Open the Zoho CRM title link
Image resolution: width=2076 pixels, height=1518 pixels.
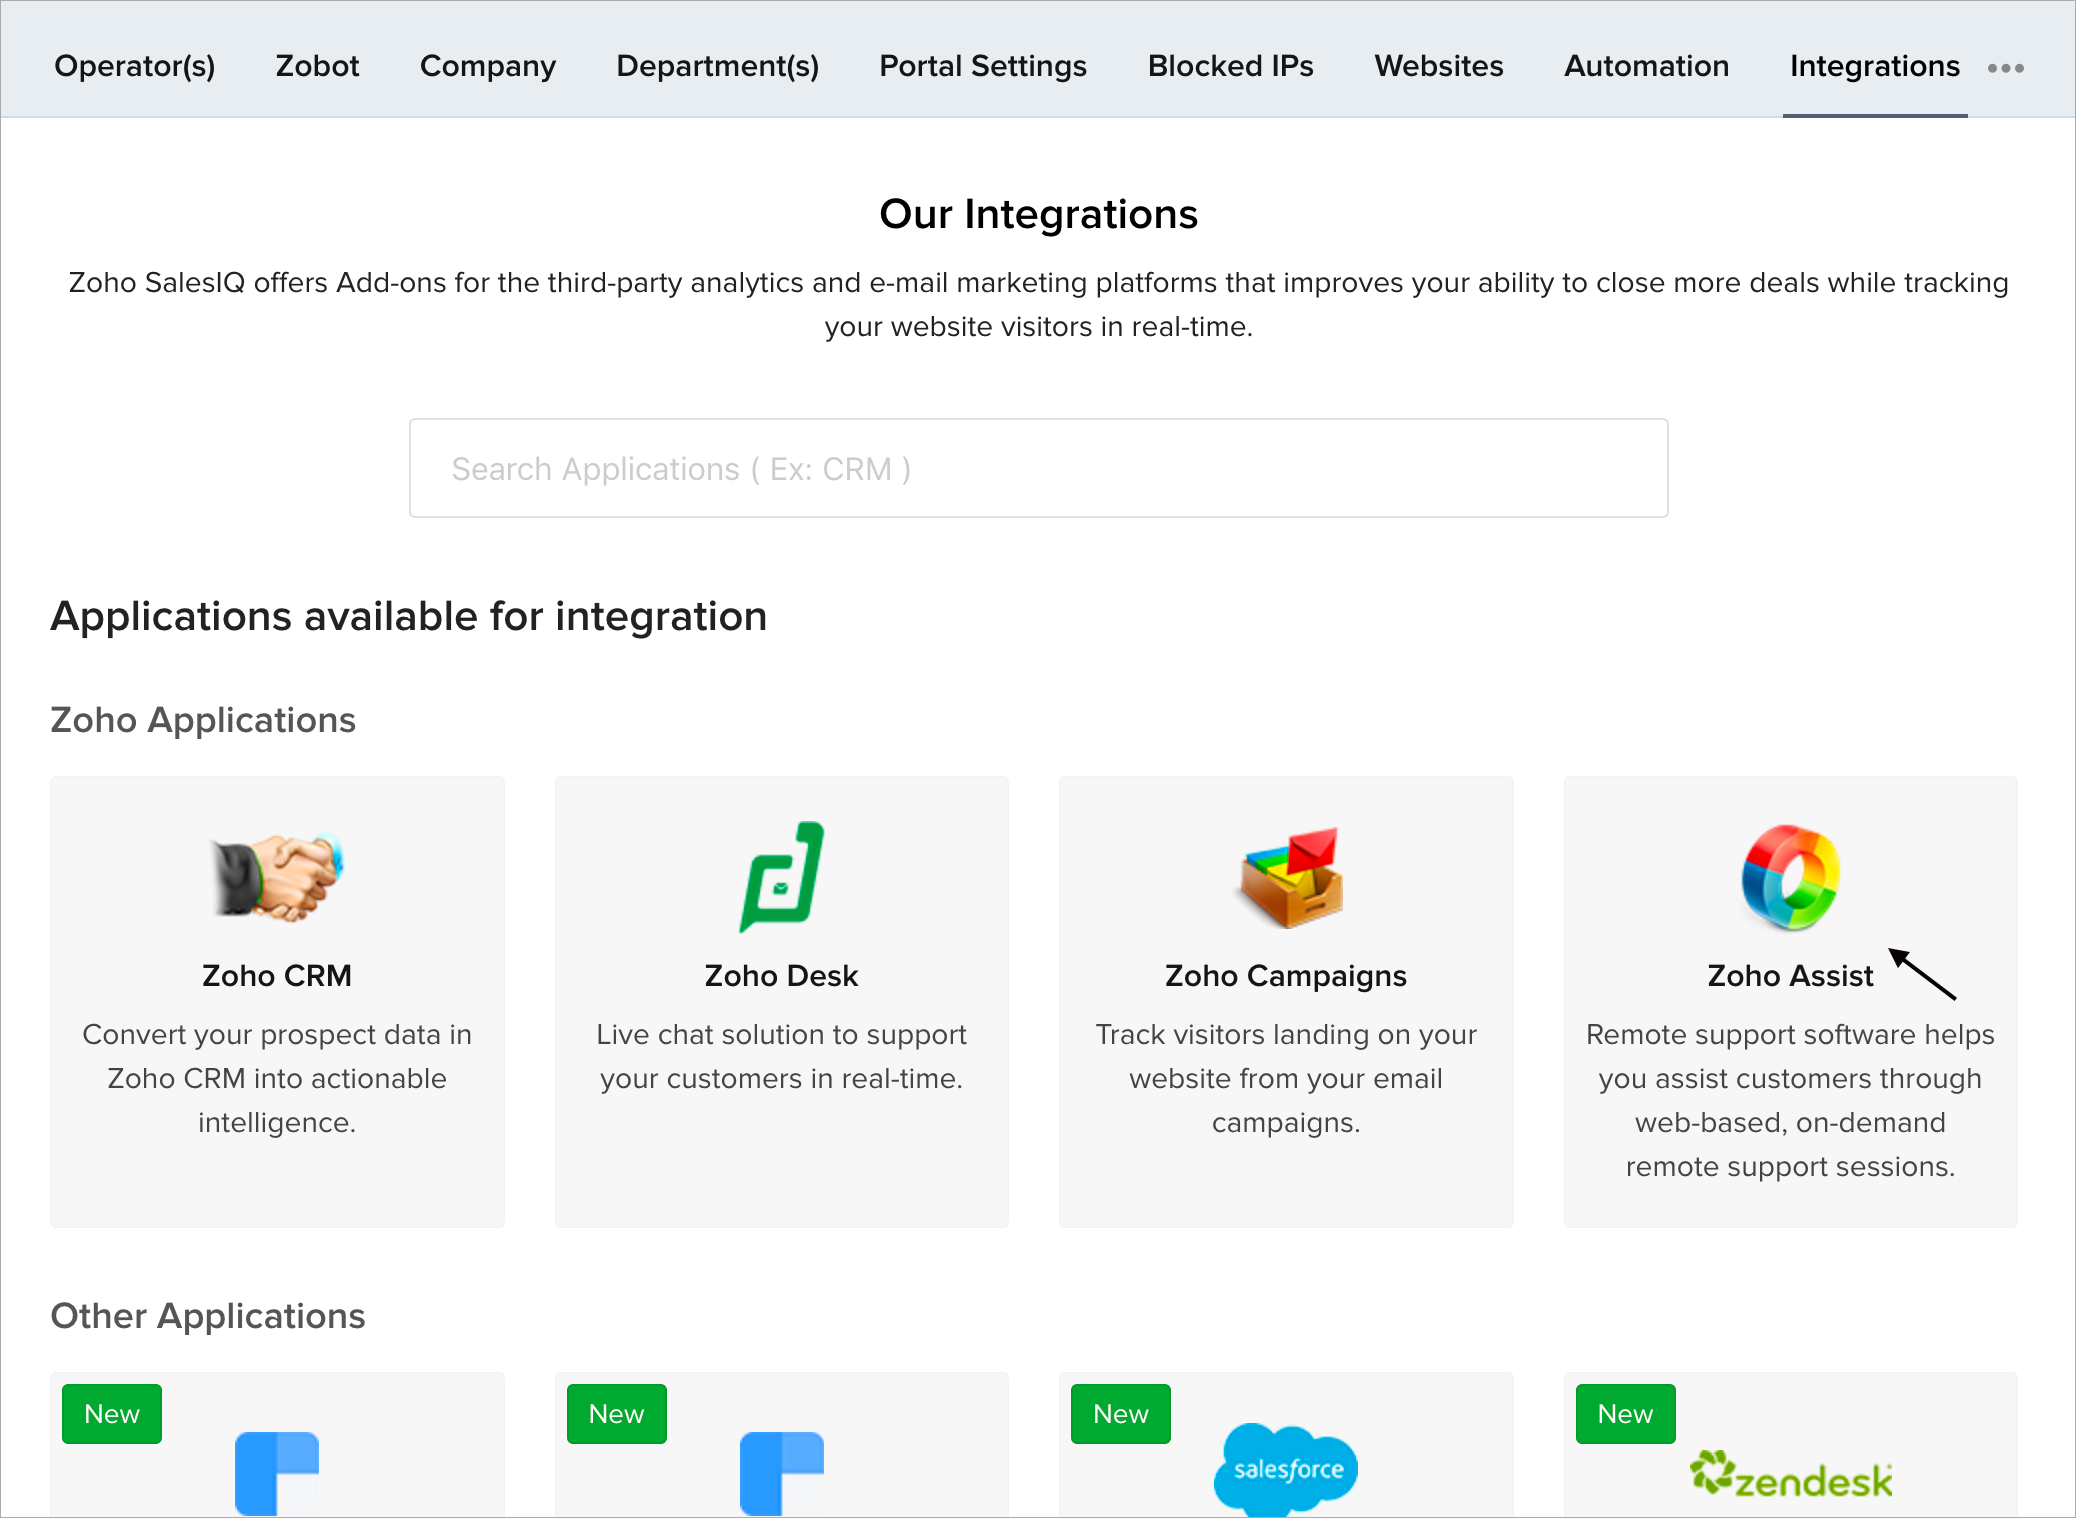tap(277, 976)
